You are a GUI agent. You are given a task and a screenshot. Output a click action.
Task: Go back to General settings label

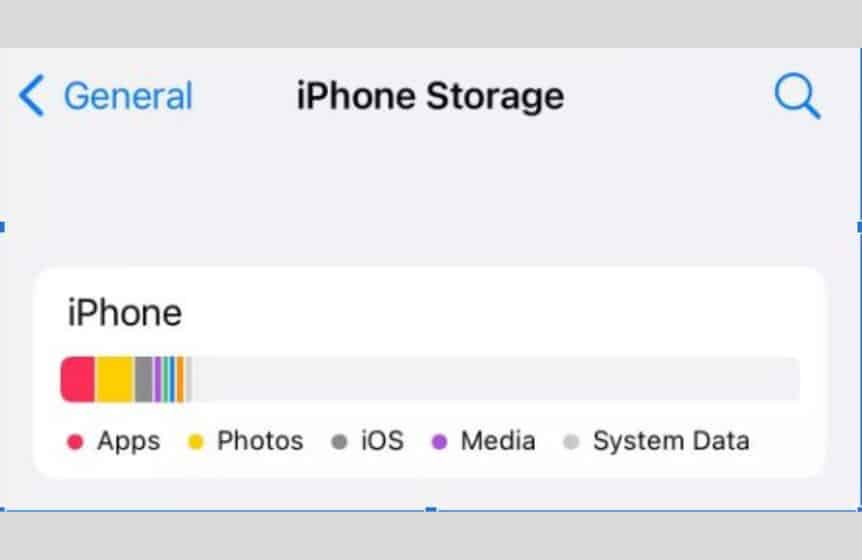coord(127,97)
